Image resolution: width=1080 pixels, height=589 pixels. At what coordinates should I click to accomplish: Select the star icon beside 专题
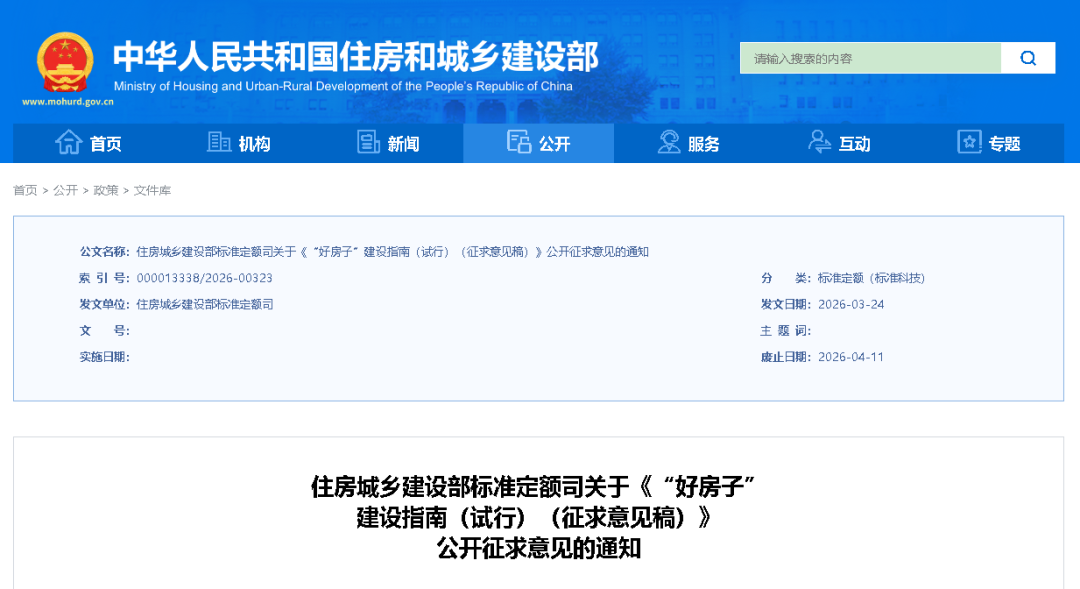click(969, 143)
